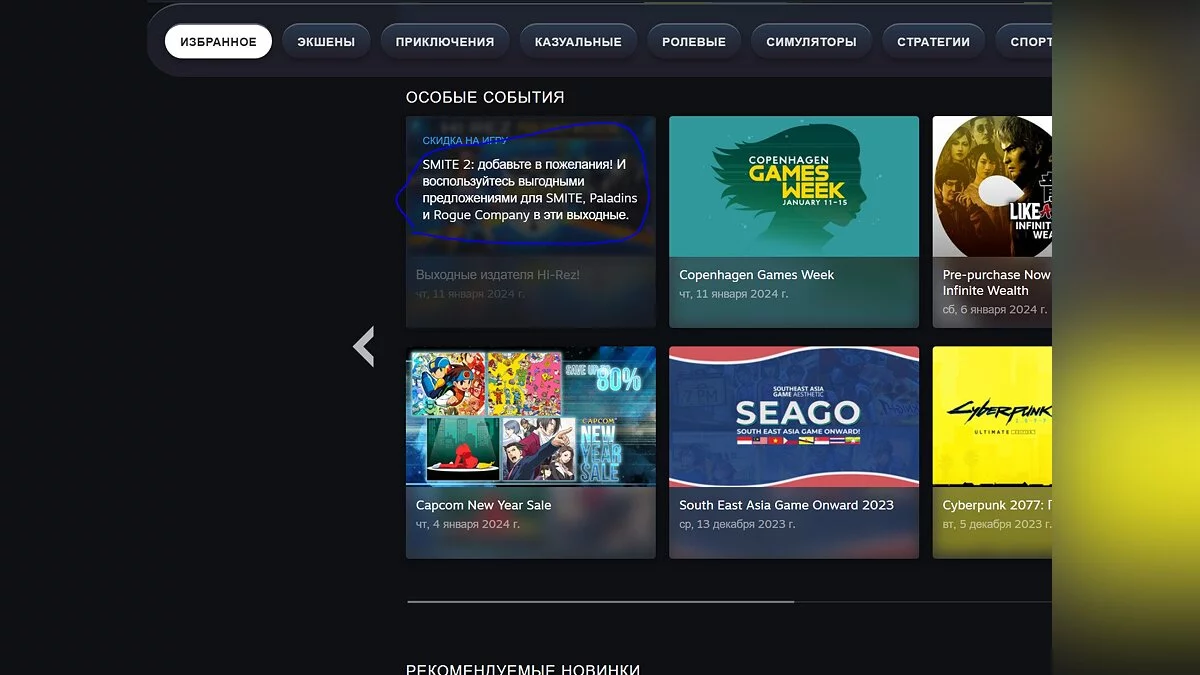Click the Скидка на игру label
Viewport: 1200px width, 675px height.
click(x=465, y=141)
